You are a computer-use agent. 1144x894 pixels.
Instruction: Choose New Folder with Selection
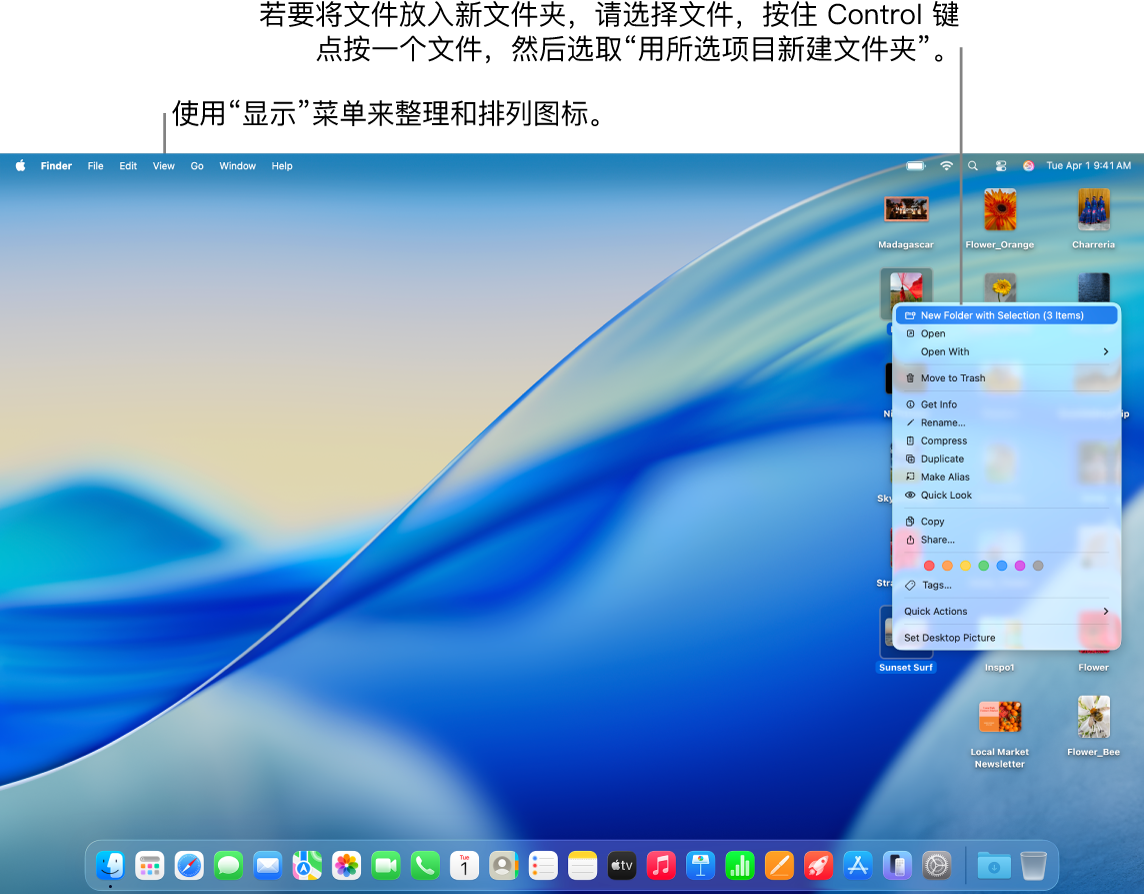1001,315
